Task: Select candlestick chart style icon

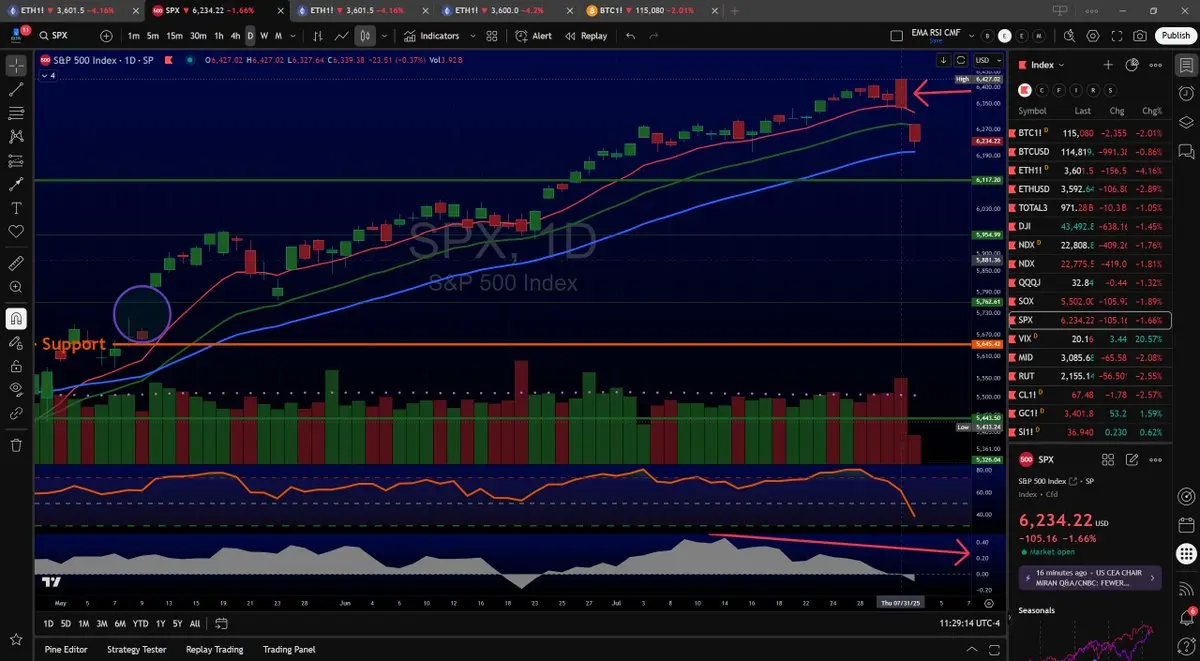Action: tap(365, 35)
